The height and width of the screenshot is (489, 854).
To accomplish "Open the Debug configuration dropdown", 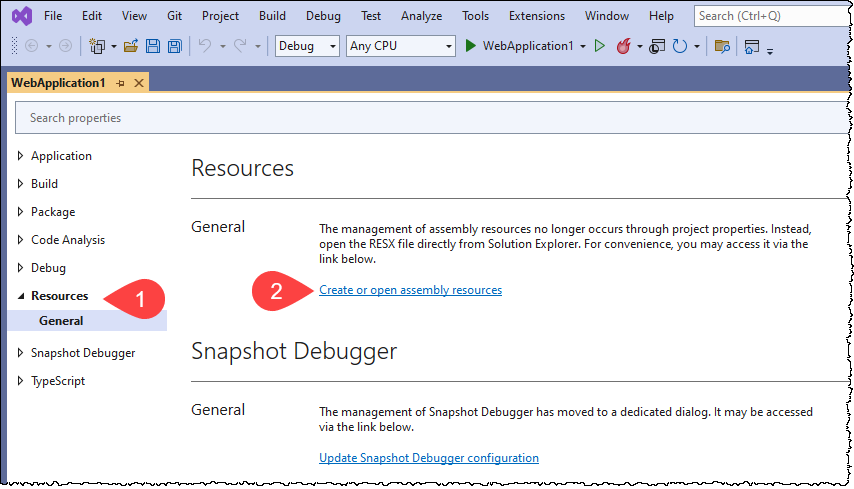I will coord(307,46).
